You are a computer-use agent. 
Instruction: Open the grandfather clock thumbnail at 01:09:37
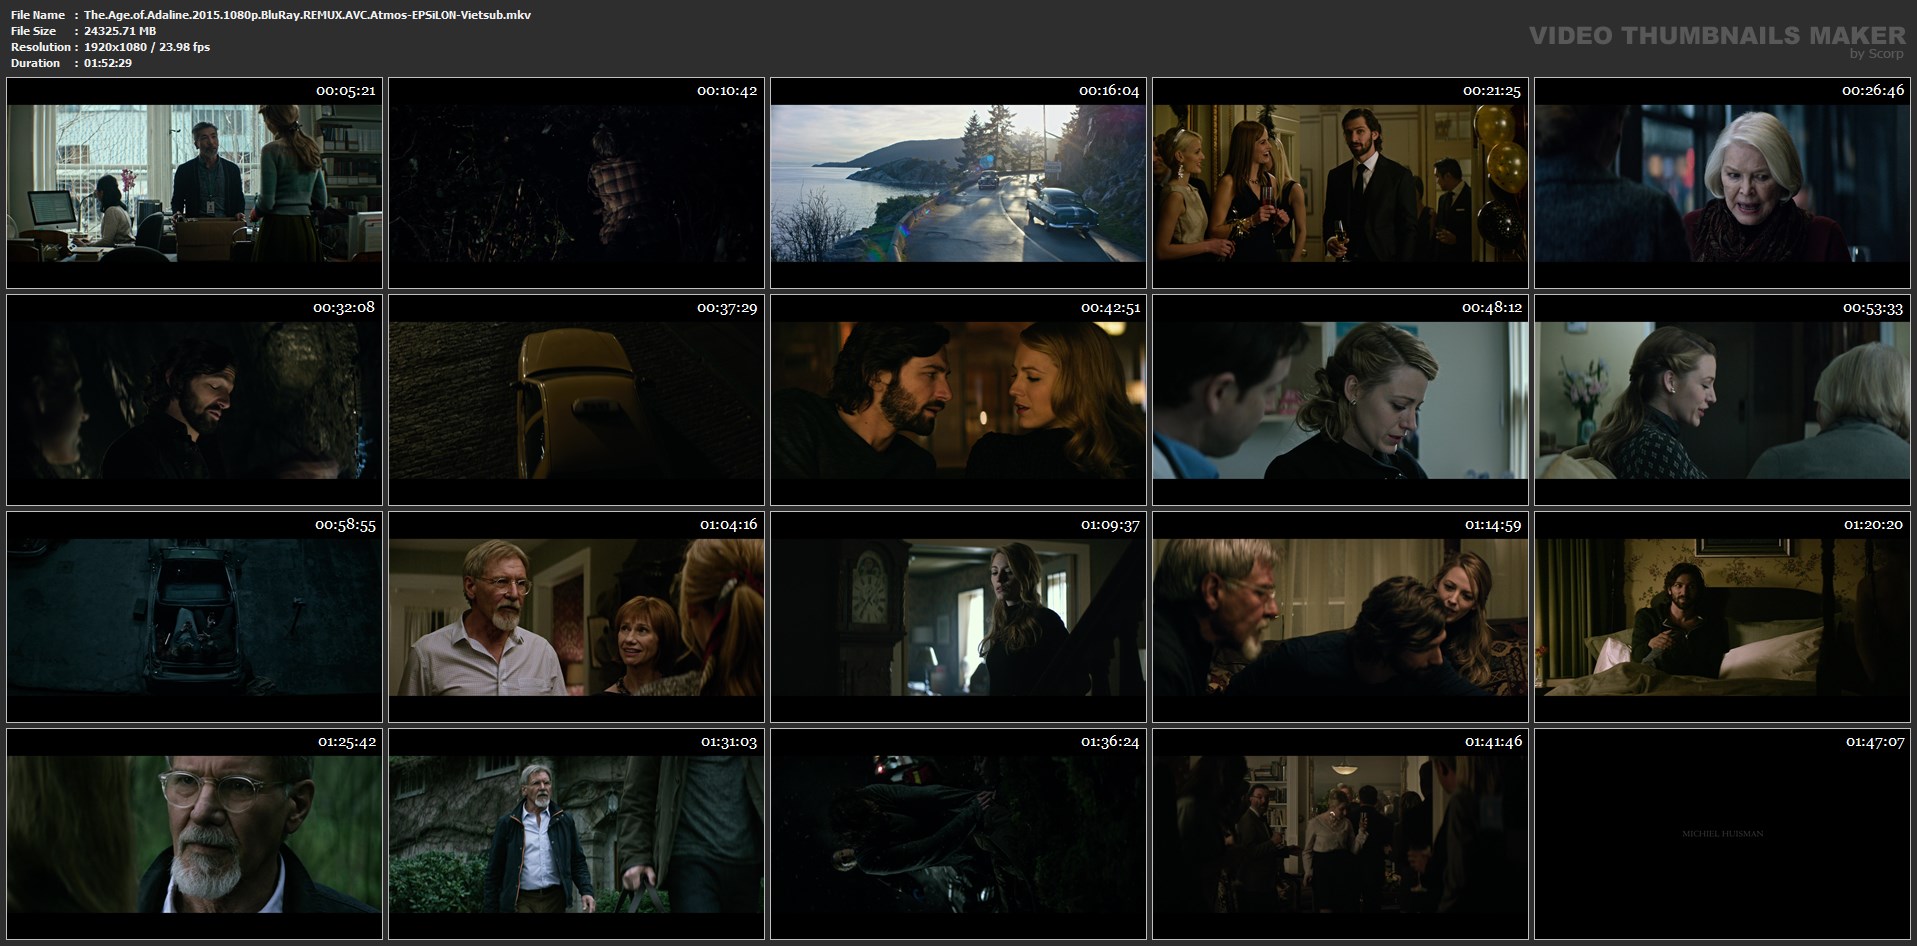click(958, 617)
